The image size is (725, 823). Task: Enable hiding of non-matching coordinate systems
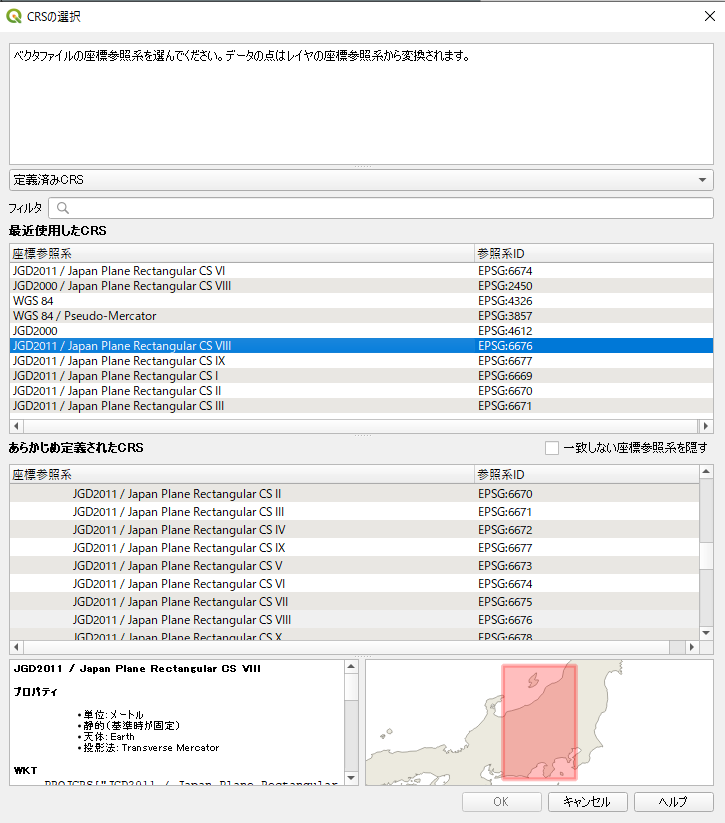click(552, 448)
